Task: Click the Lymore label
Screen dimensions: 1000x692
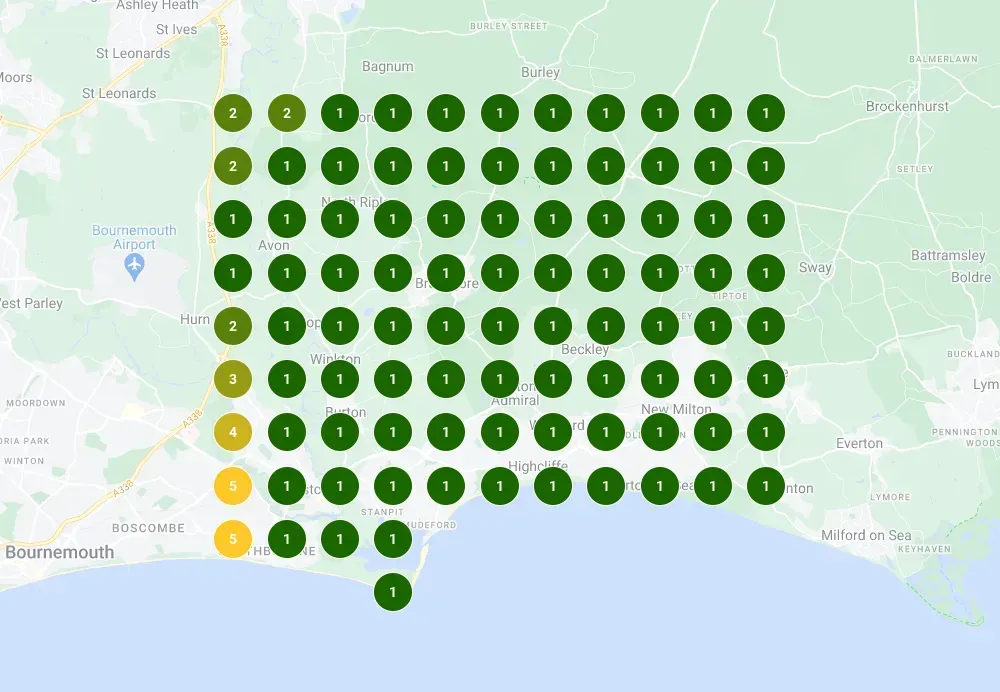Action: tap(890, 497)
